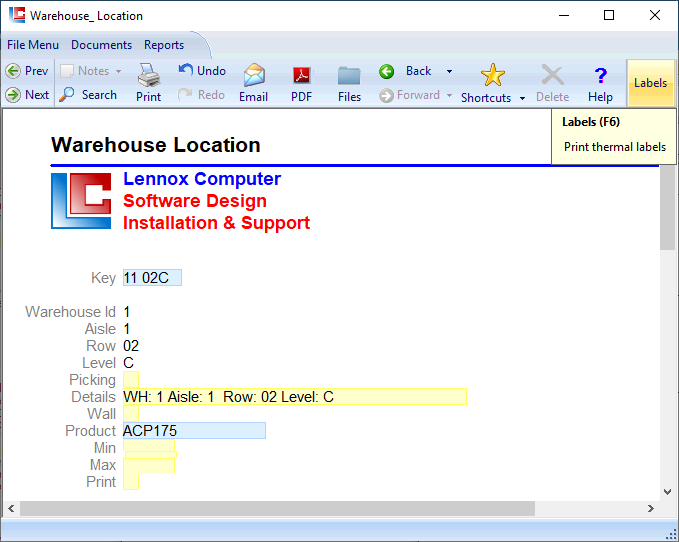Screen dimensions: 679x542
Task: Click the Email envelope icon
Action: pos(254,75)
